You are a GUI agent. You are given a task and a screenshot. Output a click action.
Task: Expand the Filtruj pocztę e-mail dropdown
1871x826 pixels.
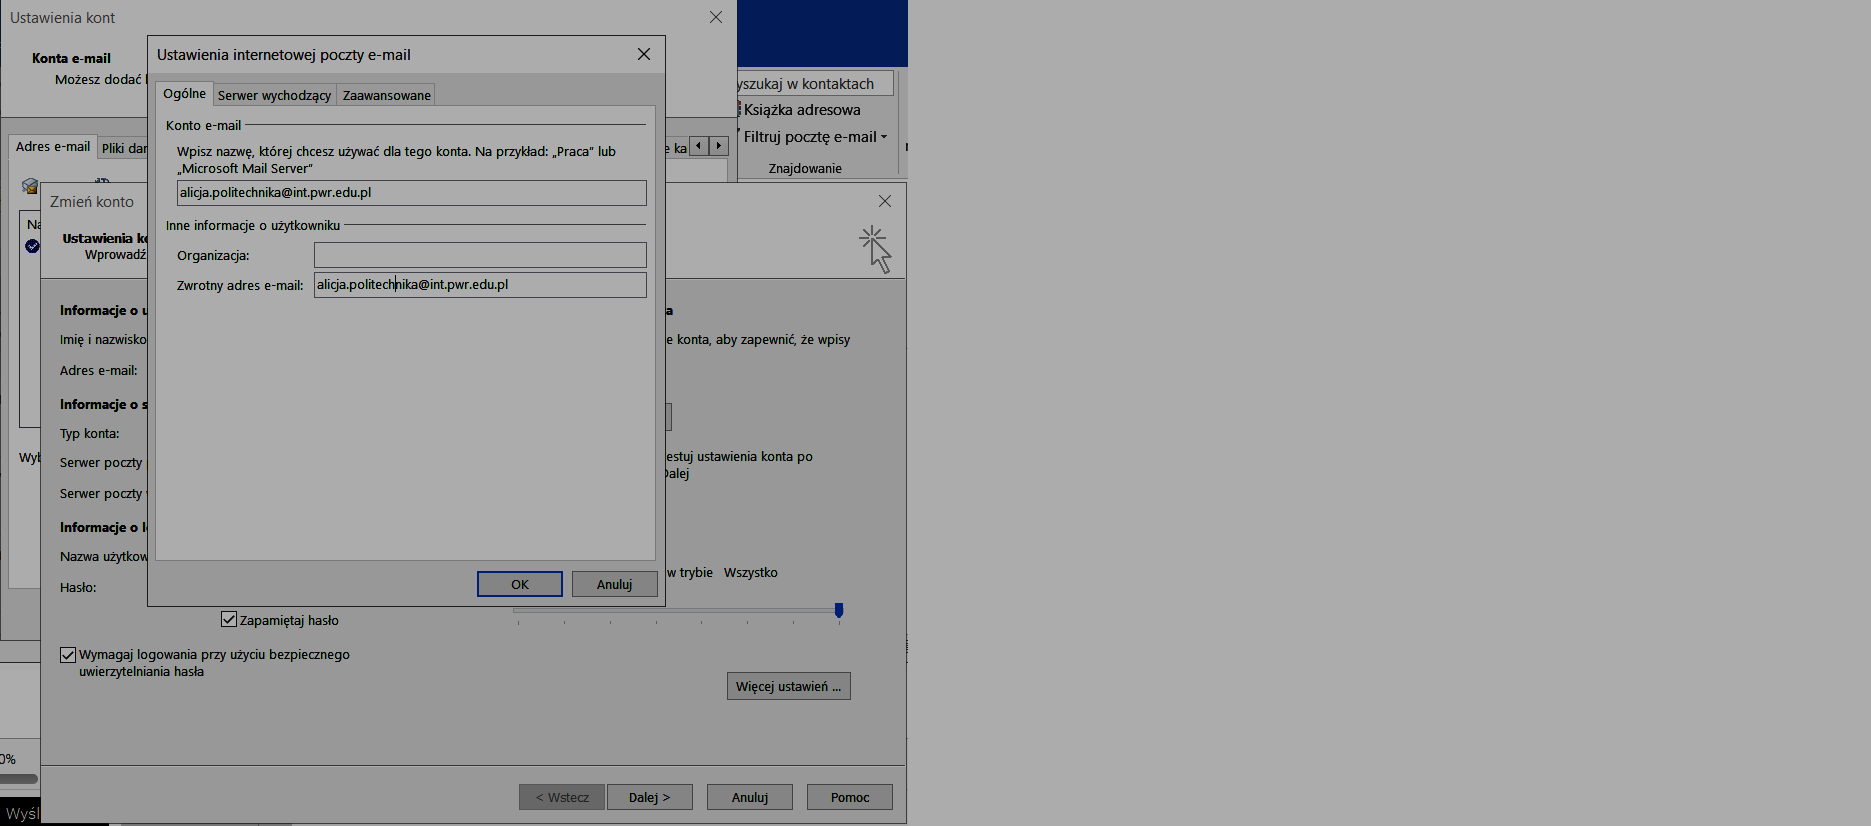[884, 137]
